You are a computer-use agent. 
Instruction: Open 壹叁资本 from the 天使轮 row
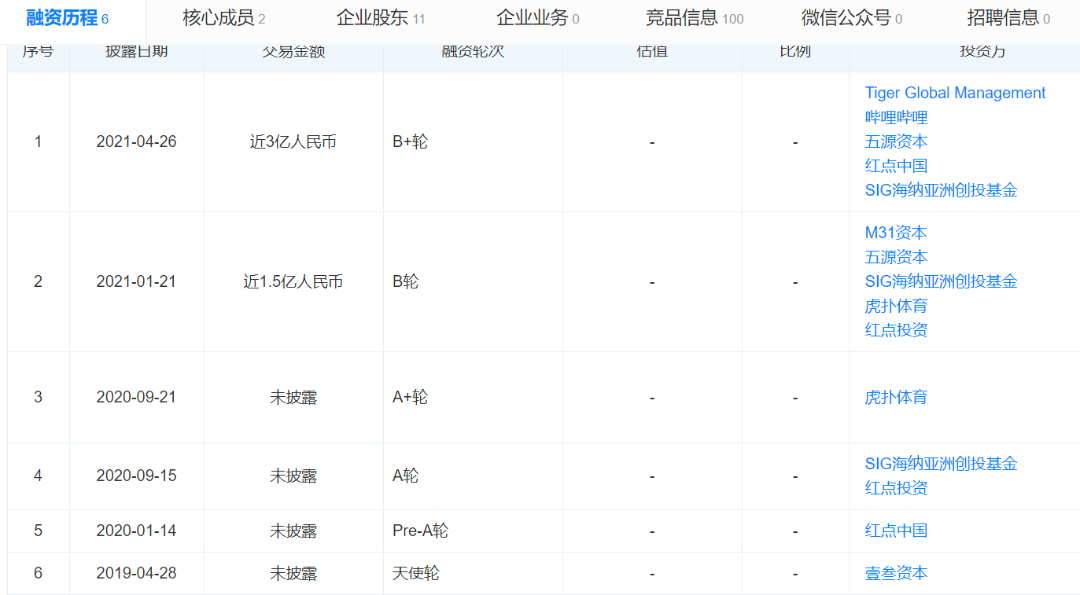(x=896, y=573)
